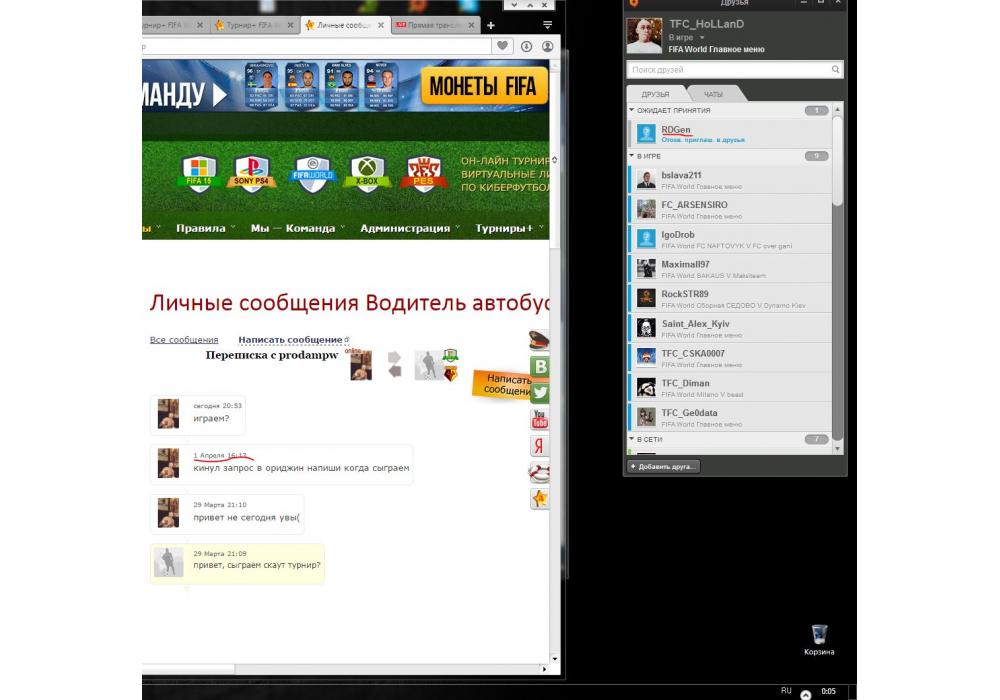Click the 'Добавить друга' button
Screen dimensions: 1000x700
click(663, 467)
